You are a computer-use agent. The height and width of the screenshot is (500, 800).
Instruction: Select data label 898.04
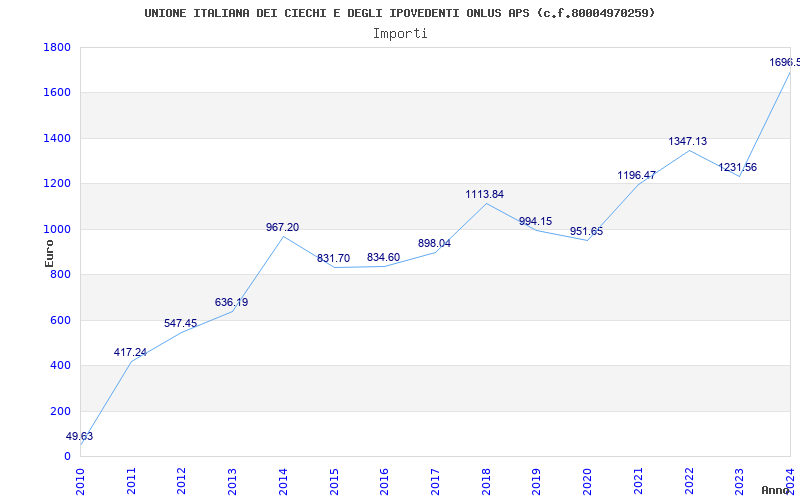[434, 243]
